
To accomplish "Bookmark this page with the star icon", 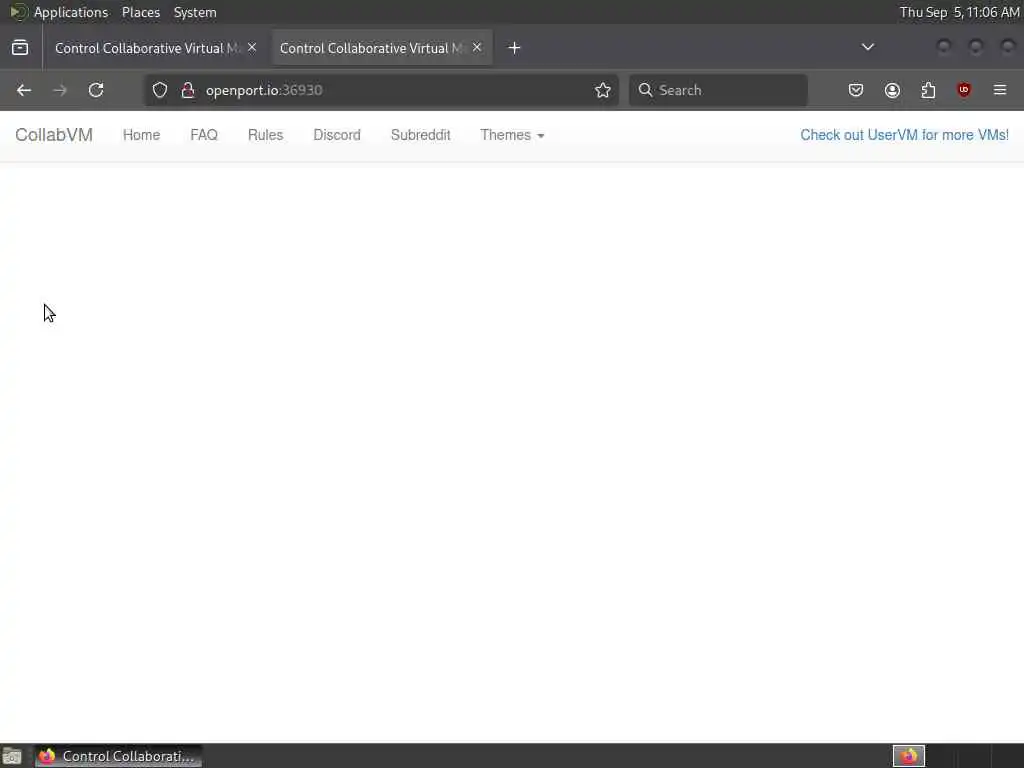I will pyautogui.click(x=603, y=90).
